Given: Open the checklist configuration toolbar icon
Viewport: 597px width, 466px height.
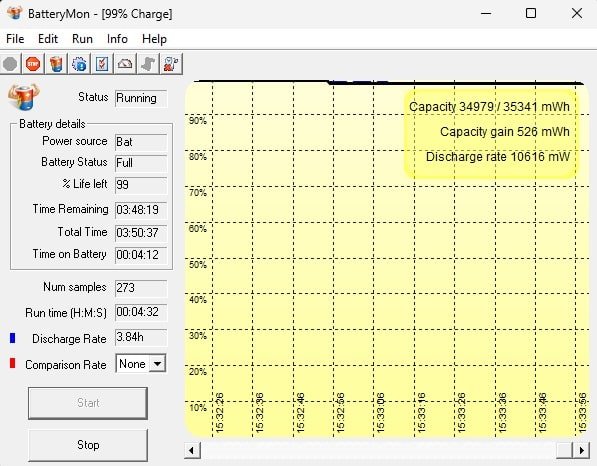Looking at the screenshot, I should click(x=102, y=64).
